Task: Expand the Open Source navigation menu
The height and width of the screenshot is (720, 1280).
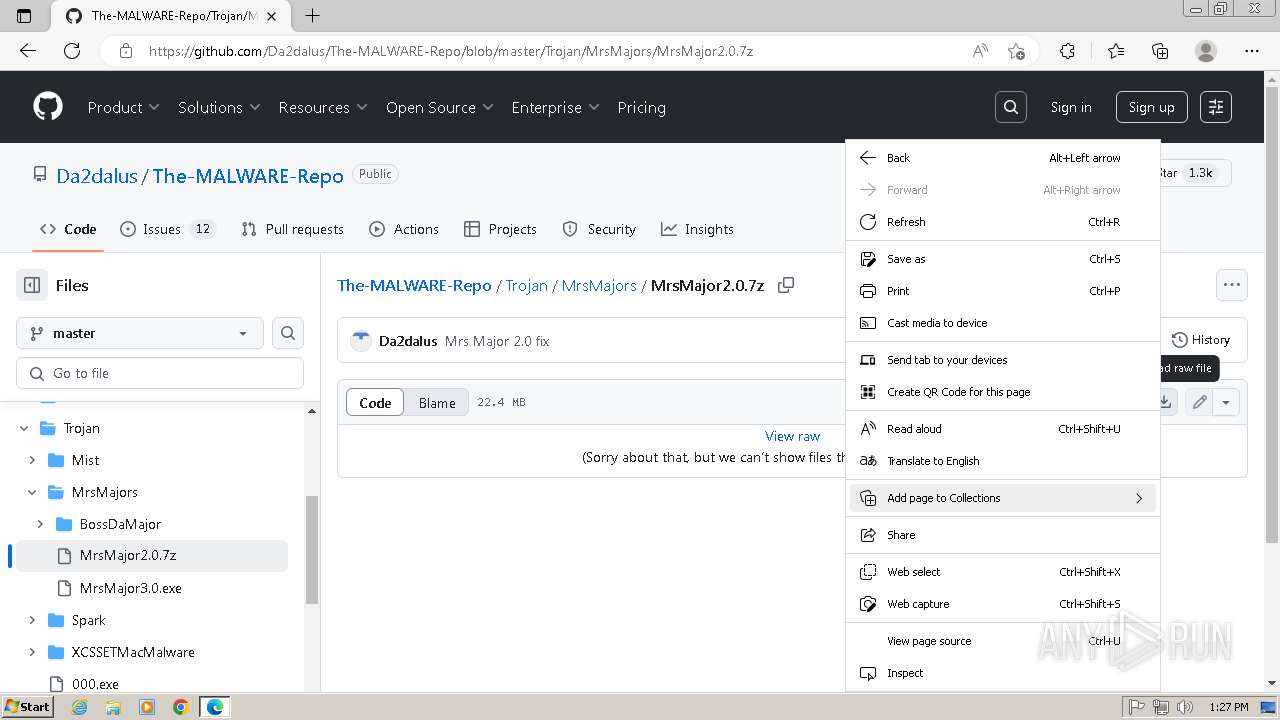Action: coord(439,107)
